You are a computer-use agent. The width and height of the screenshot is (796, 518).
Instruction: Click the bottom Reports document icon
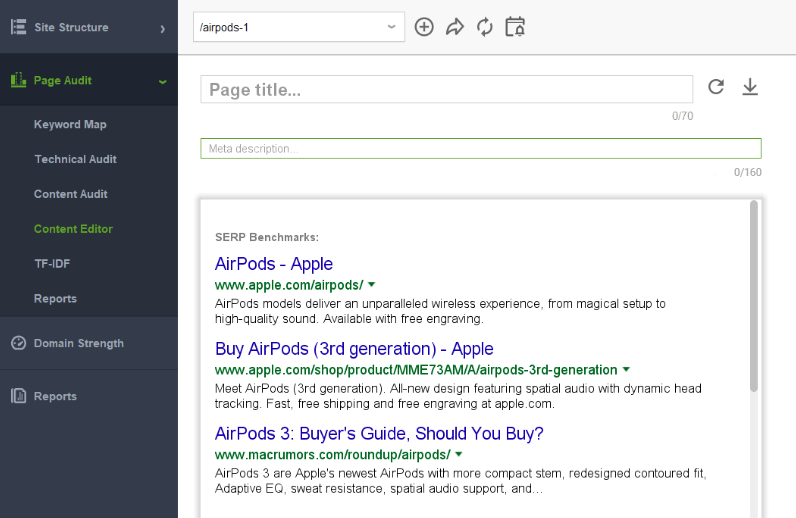coord(18,396)
